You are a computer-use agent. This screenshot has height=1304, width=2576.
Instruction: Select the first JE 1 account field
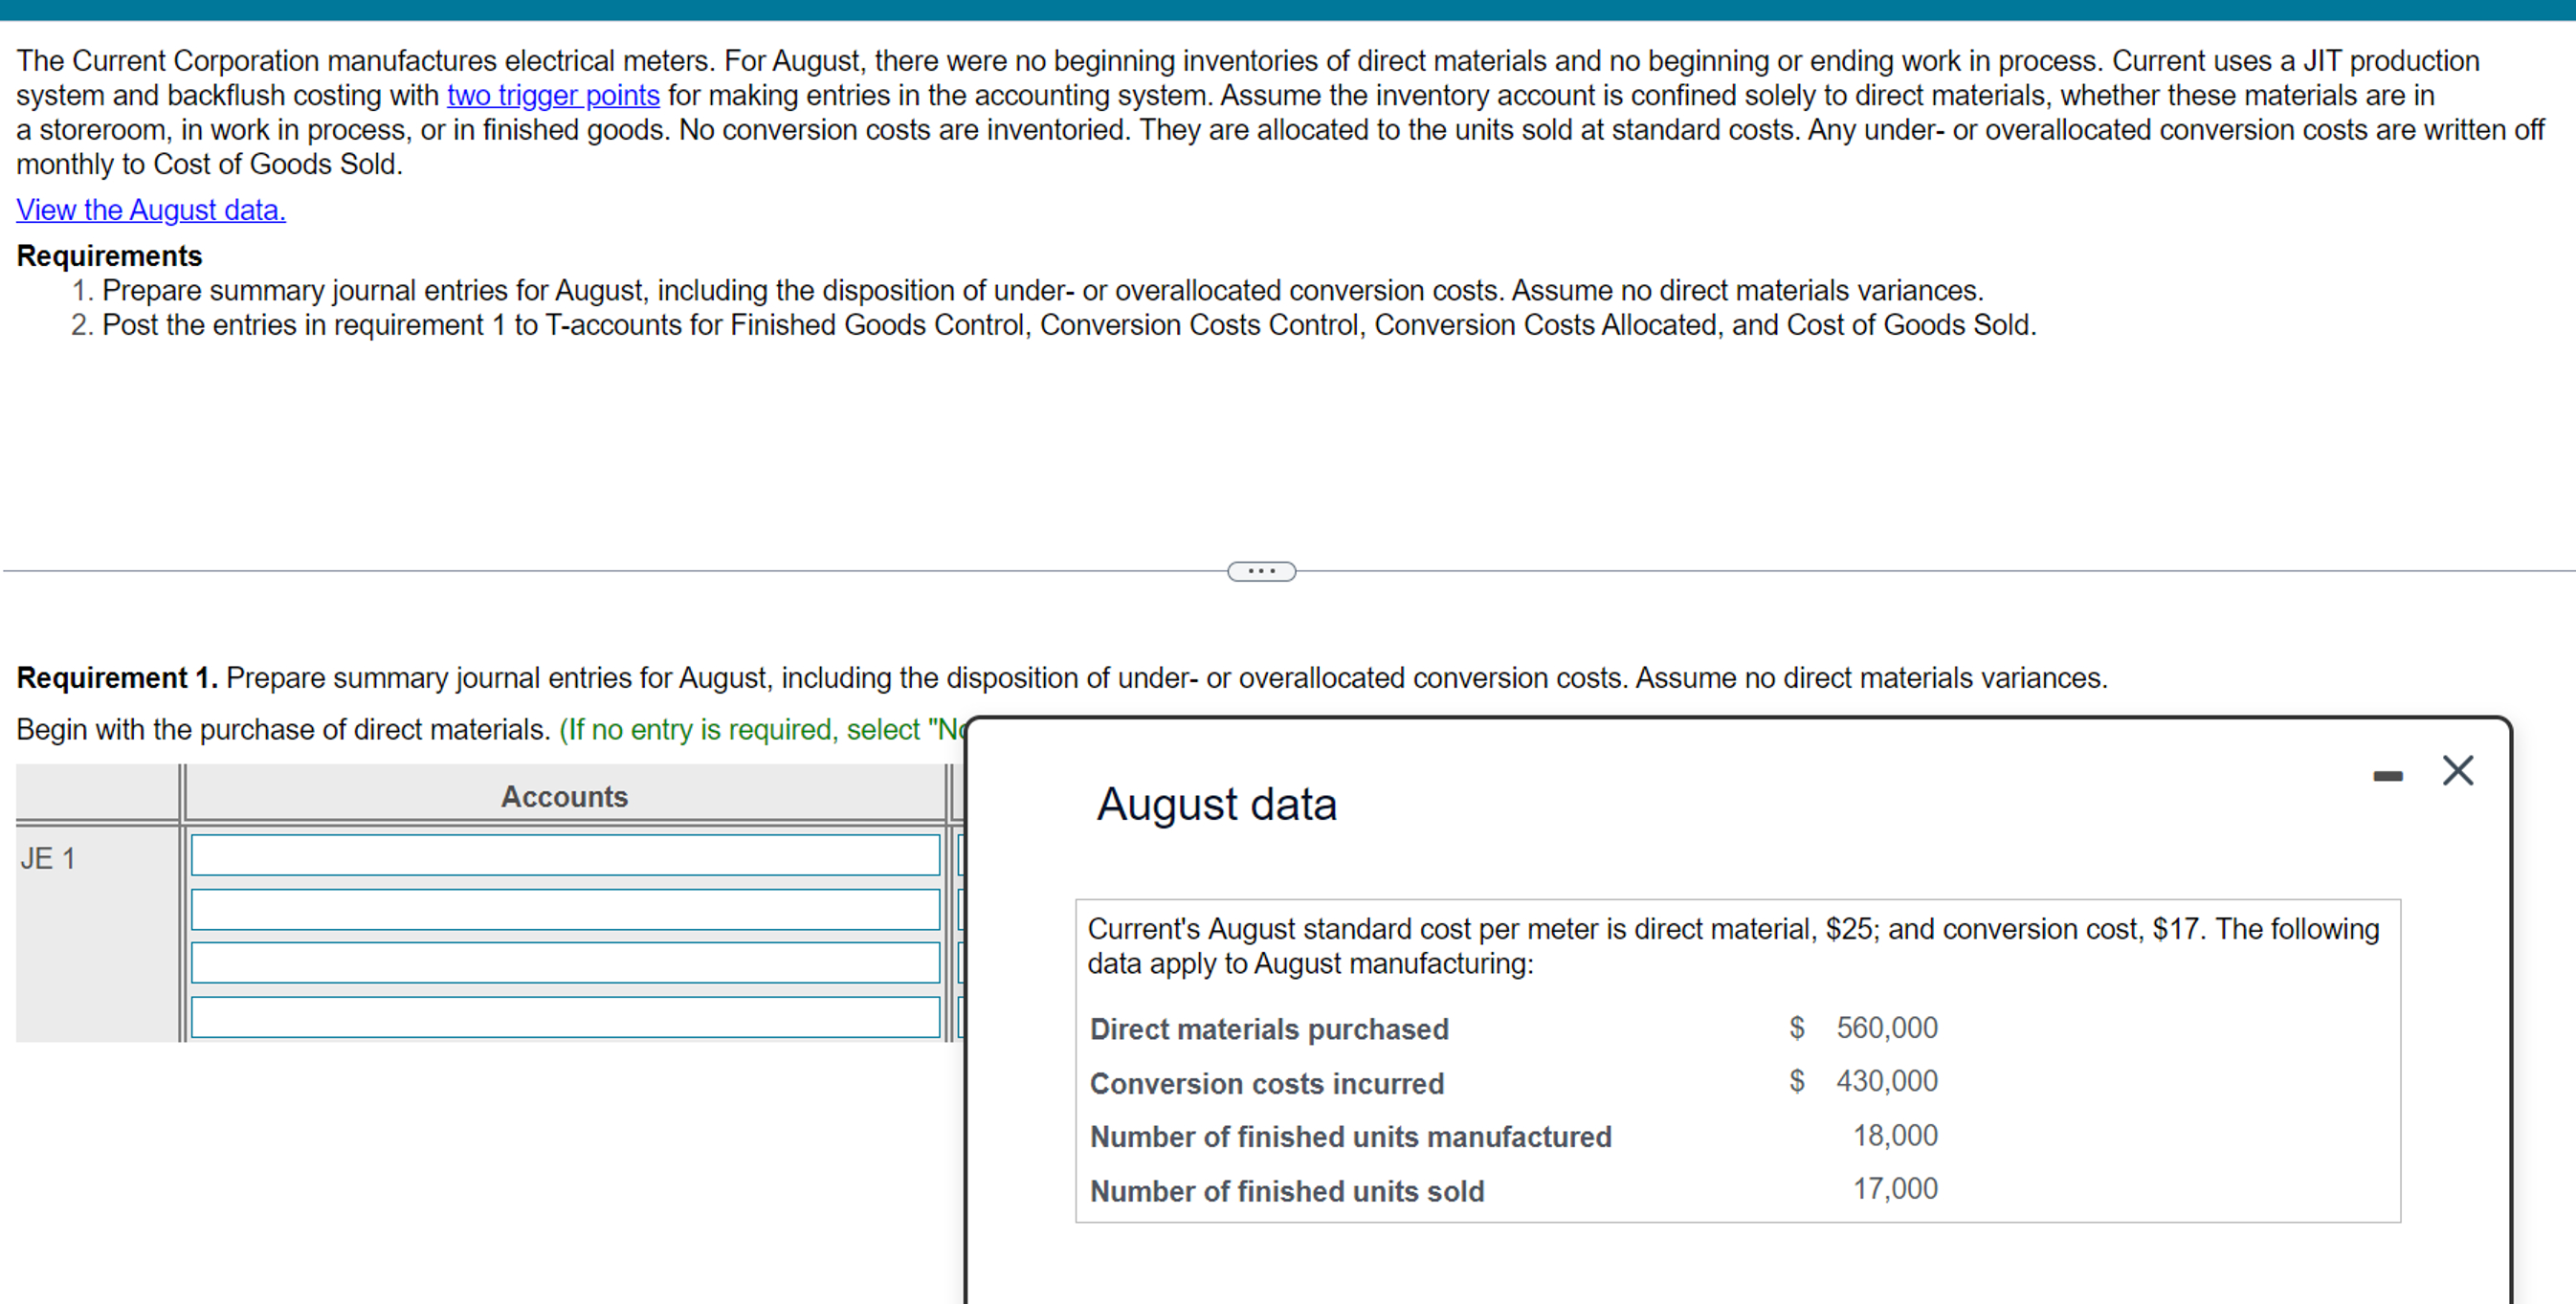565,856
